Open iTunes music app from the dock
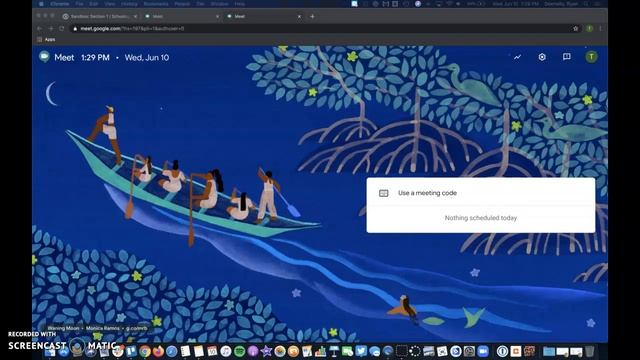The width and height of the screenshot is (640, 360). pos(226,351)
